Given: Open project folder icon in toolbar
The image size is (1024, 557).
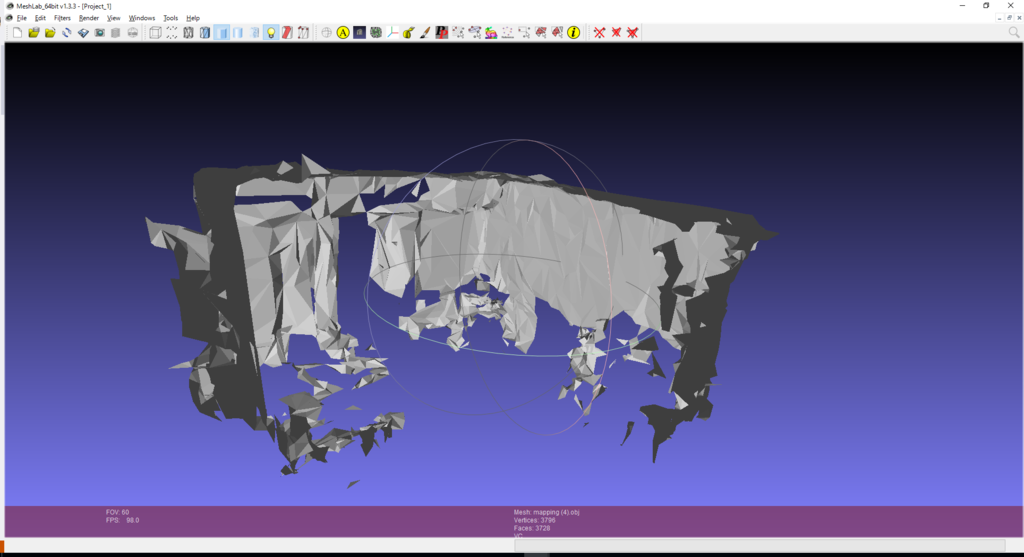Looking at the screenshot, I should pyautogui.click(x=34, y=33).
